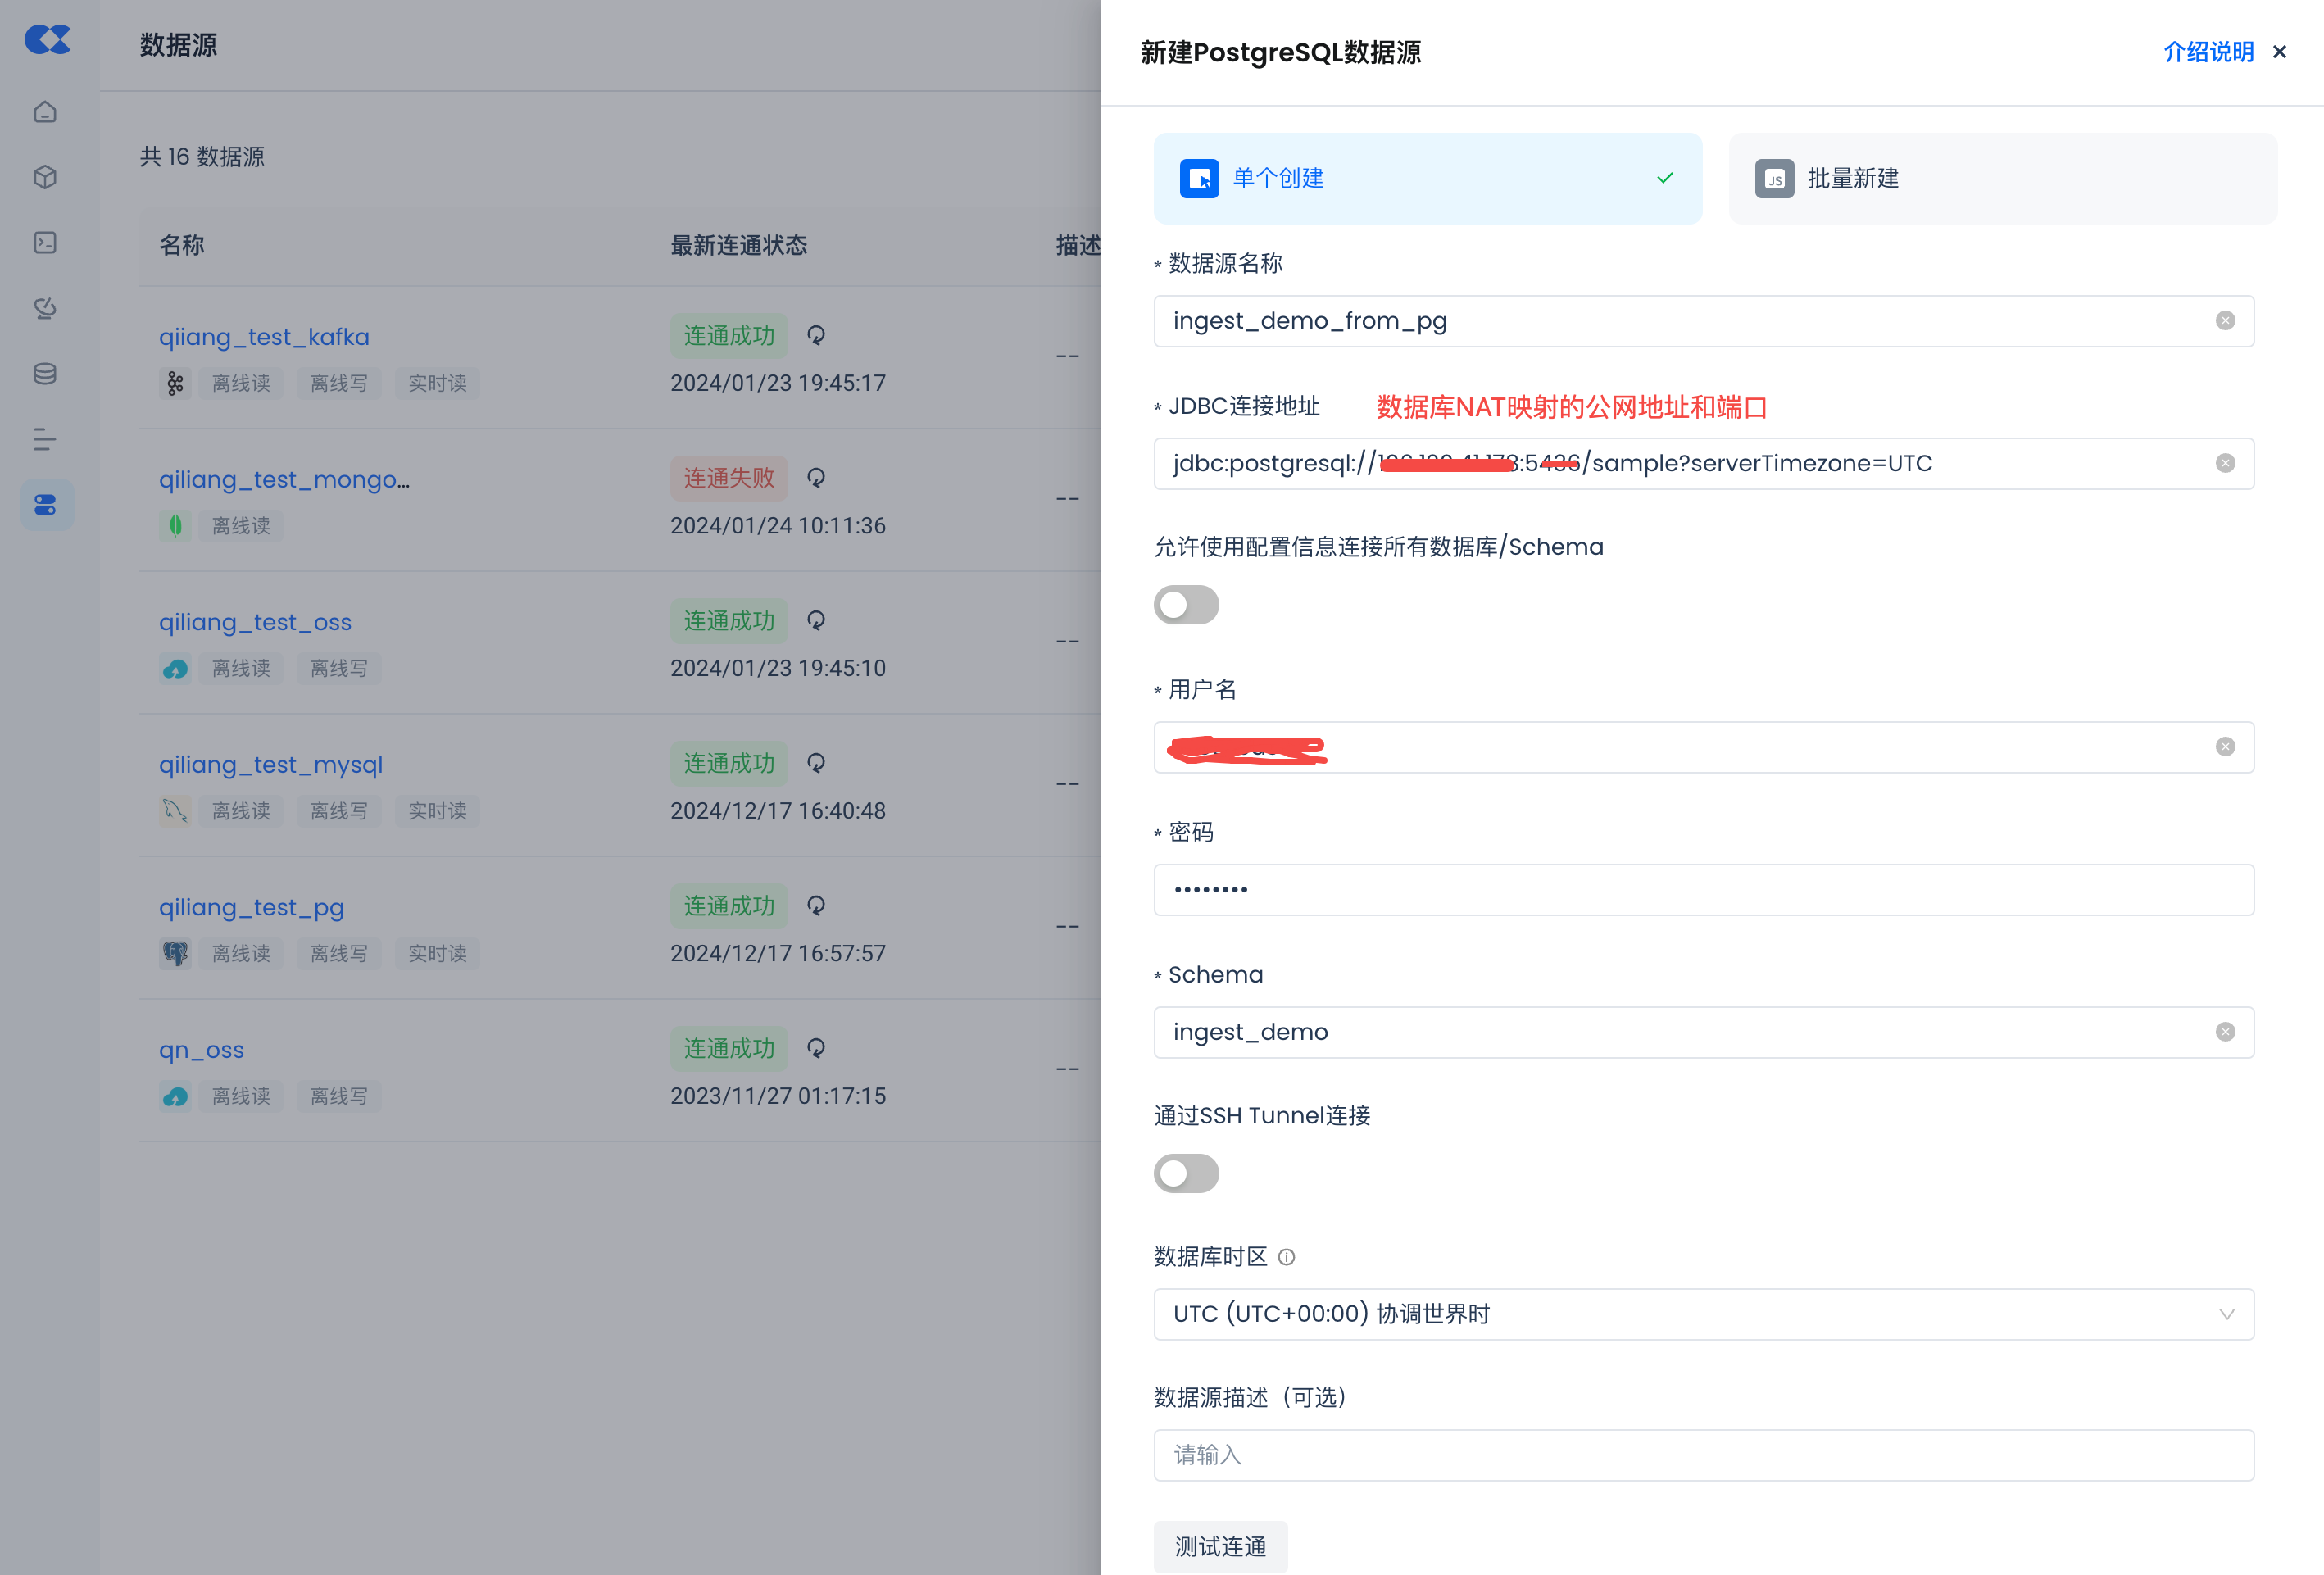Retest connection for failed qiliang_test_mongo source

[x=816, y=478]
